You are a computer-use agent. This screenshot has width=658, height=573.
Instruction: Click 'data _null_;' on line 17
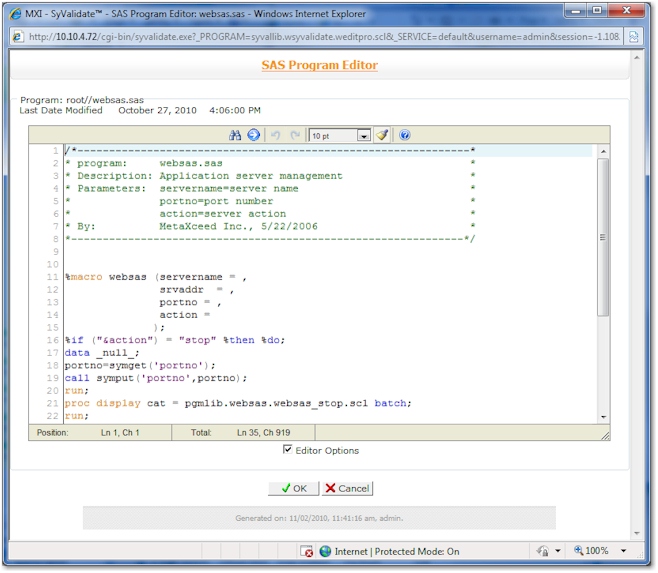click(102, 353)
